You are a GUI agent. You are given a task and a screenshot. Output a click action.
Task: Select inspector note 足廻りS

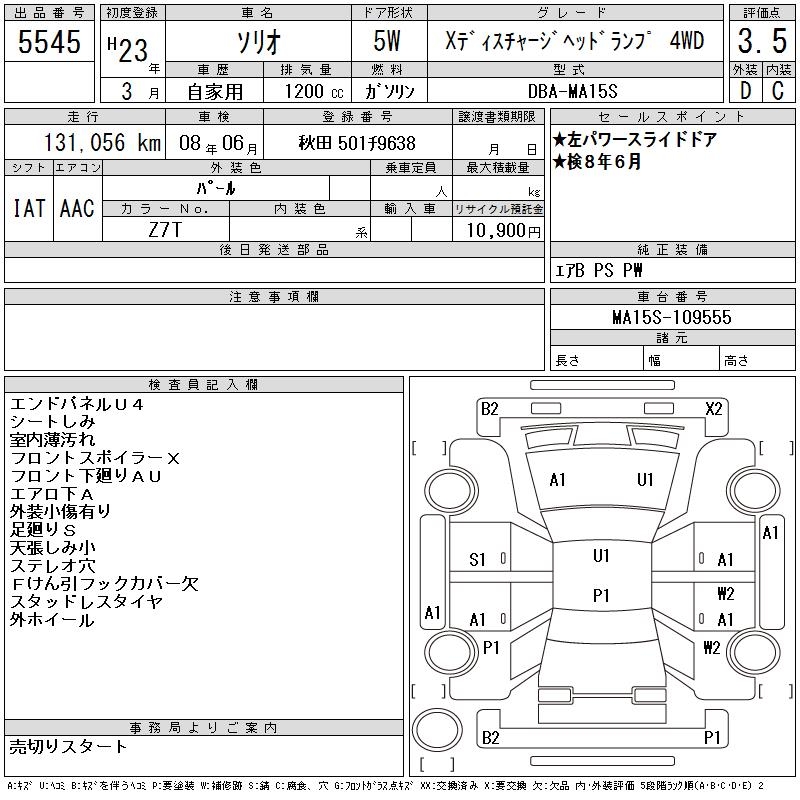click(43, 530)
